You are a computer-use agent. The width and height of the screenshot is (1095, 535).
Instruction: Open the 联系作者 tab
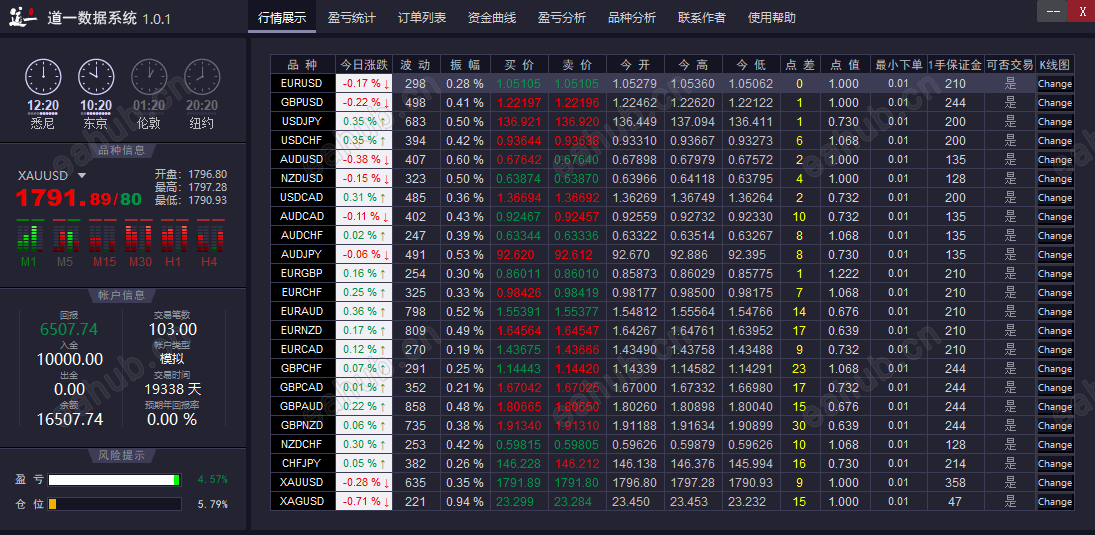pyautogui.click(x=702, y=17)
